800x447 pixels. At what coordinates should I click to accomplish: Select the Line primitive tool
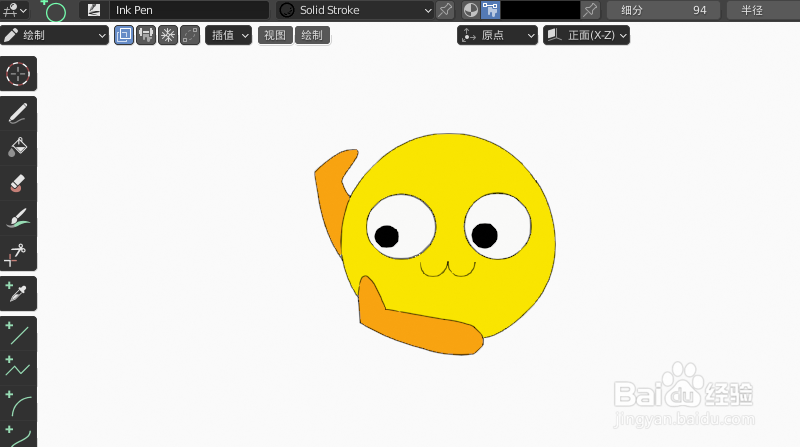point(18,333)
